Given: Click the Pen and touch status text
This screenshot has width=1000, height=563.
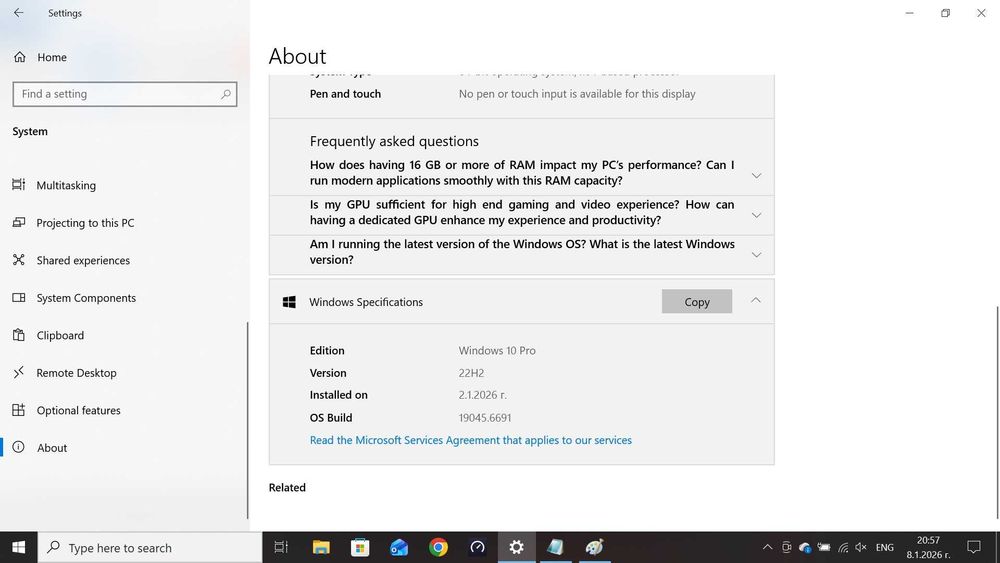Looking at the screenshot, I should coord(577,94).
